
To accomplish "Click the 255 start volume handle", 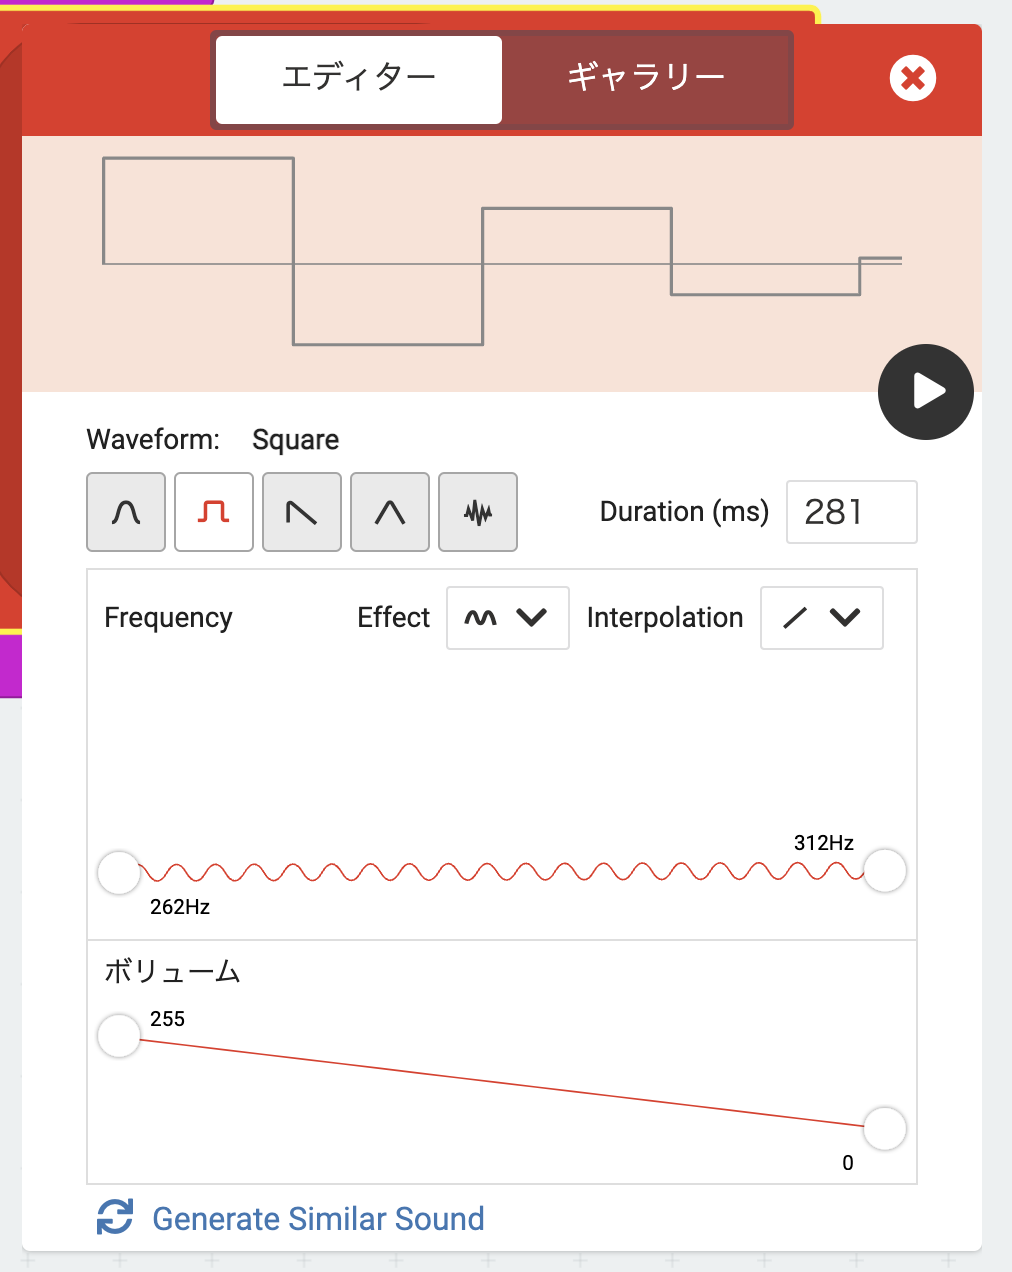I will 119,1036.
